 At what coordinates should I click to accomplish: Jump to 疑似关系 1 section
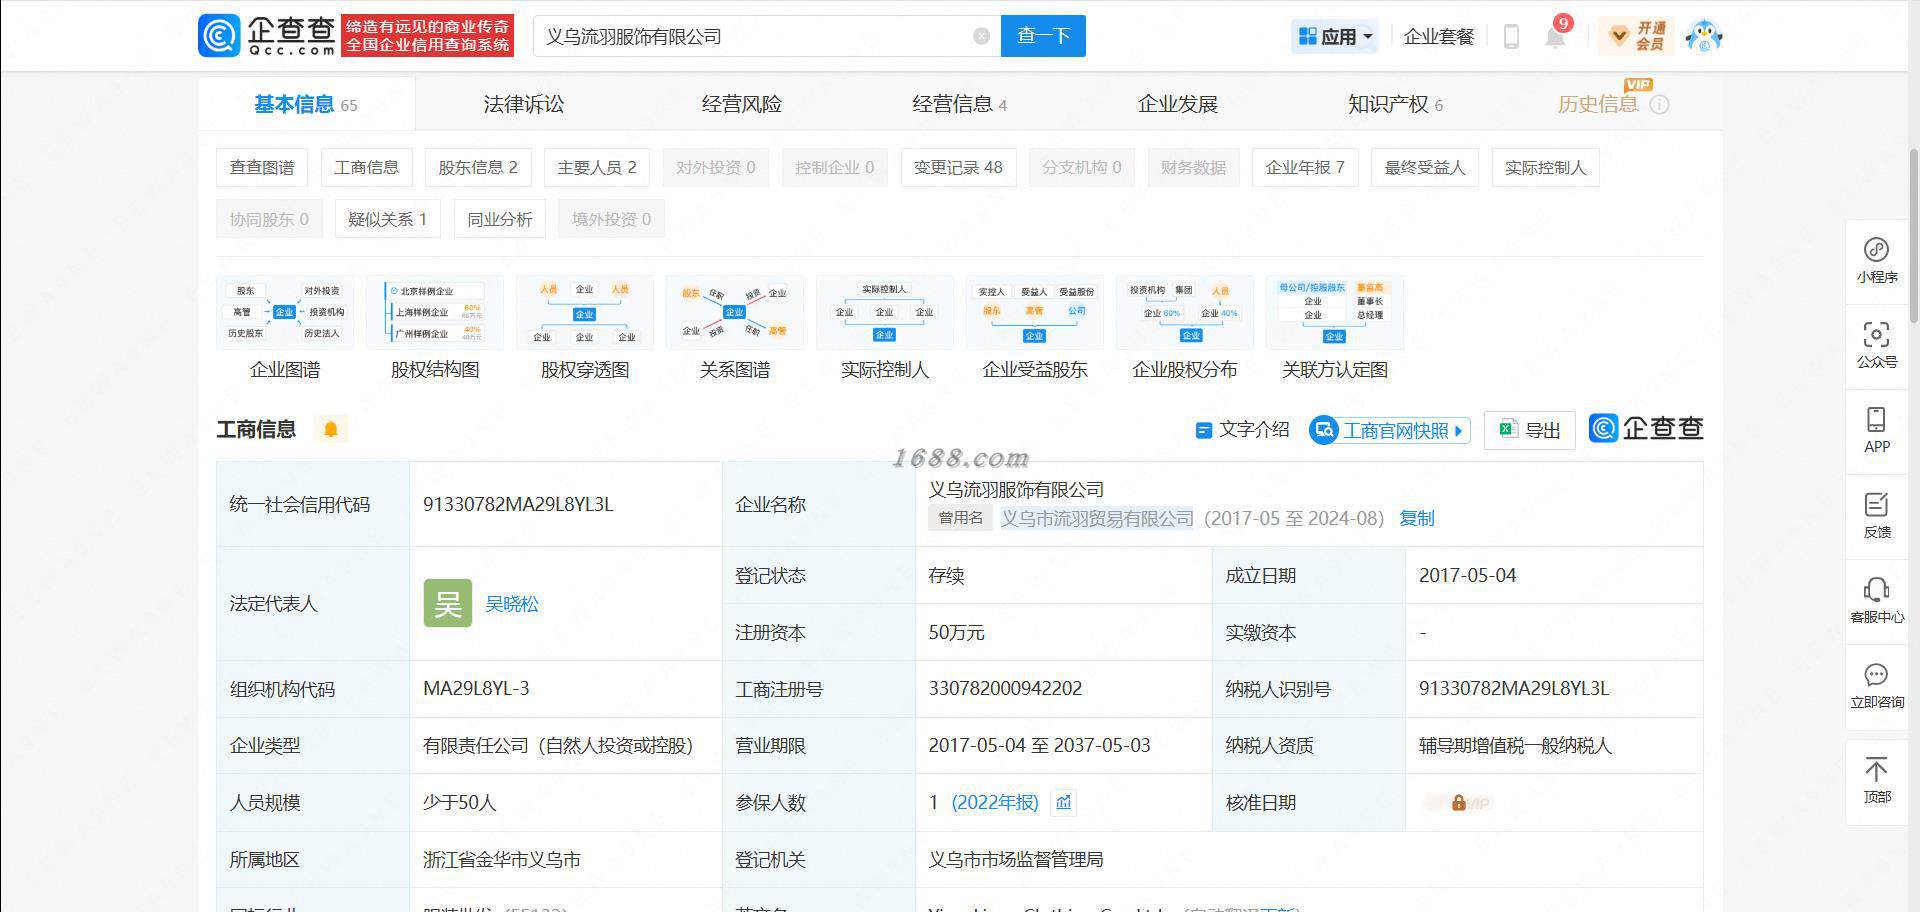pos(387,219)
